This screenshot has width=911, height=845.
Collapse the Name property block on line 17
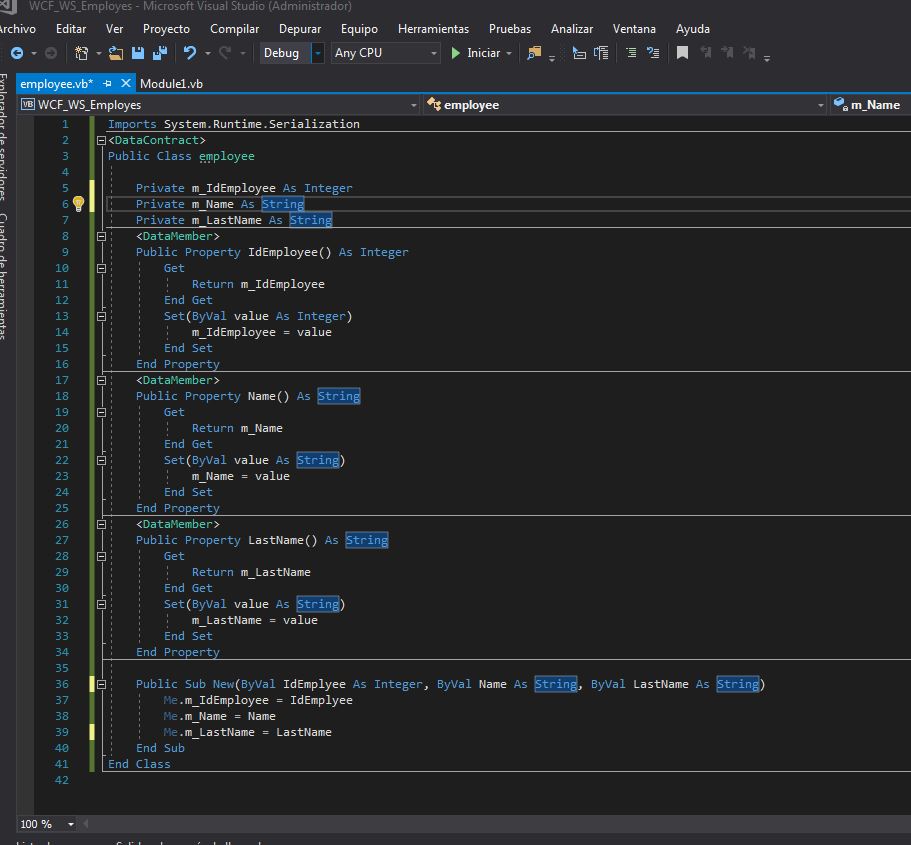tap(101, 380)
